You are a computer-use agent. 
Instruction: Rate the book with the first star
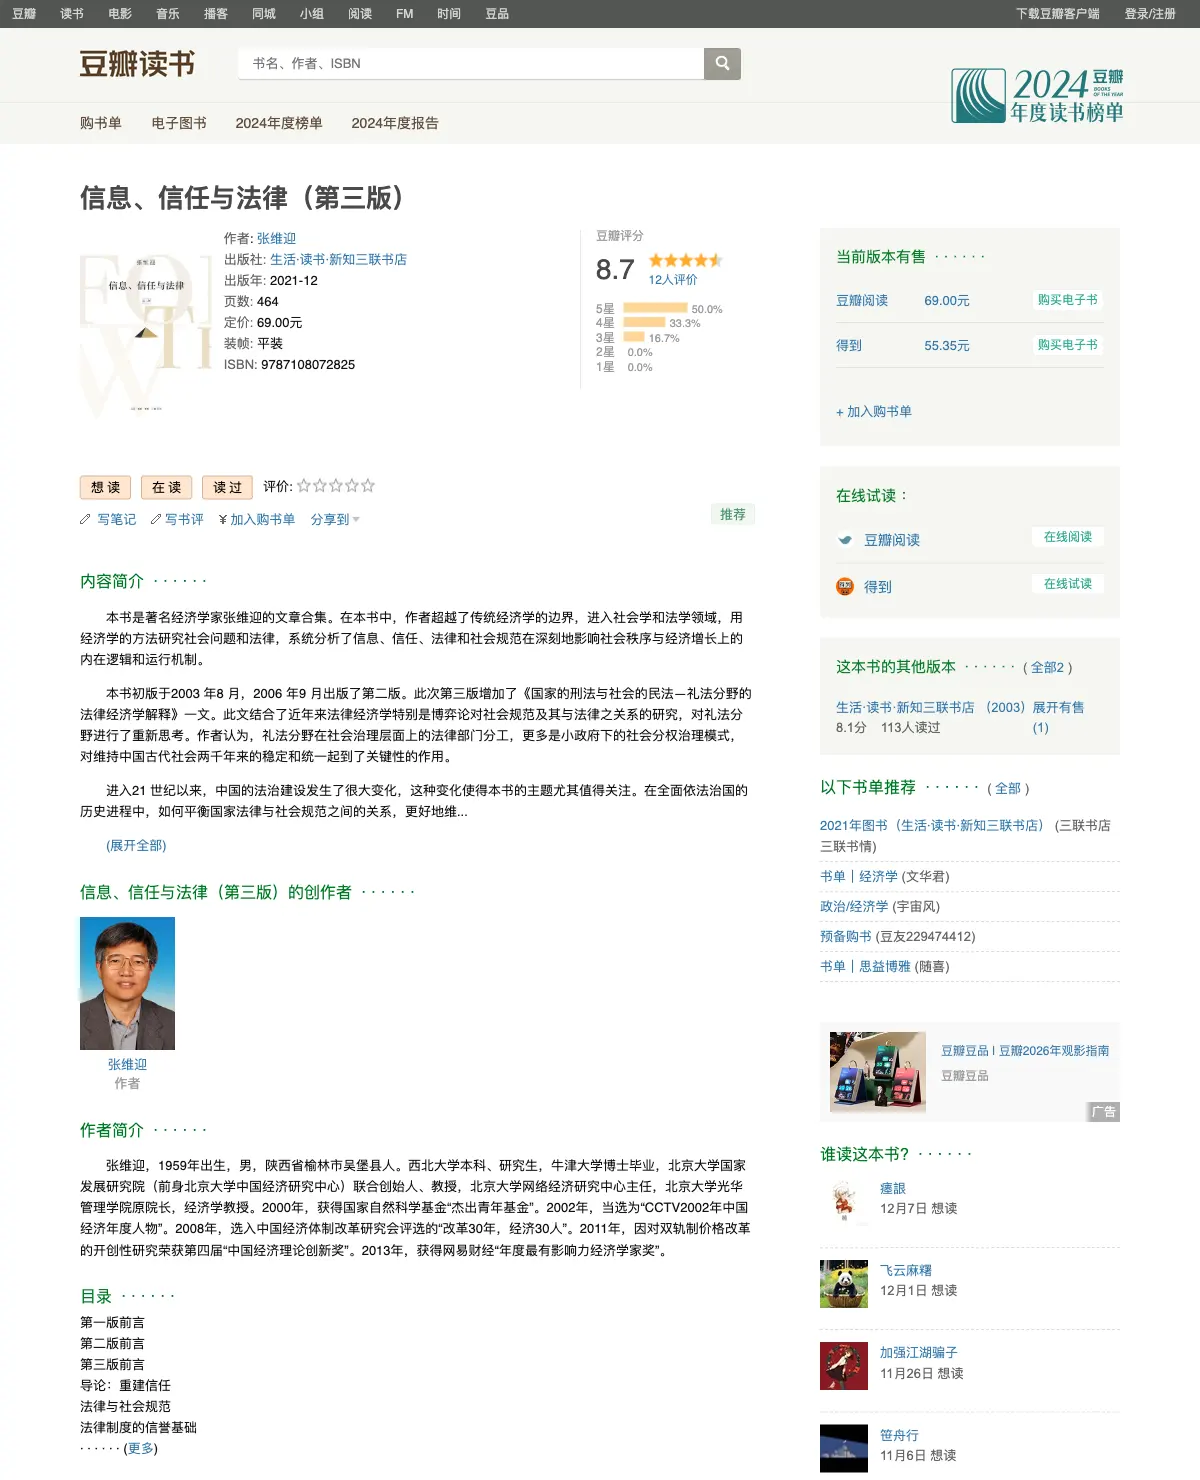click(304, 486)
